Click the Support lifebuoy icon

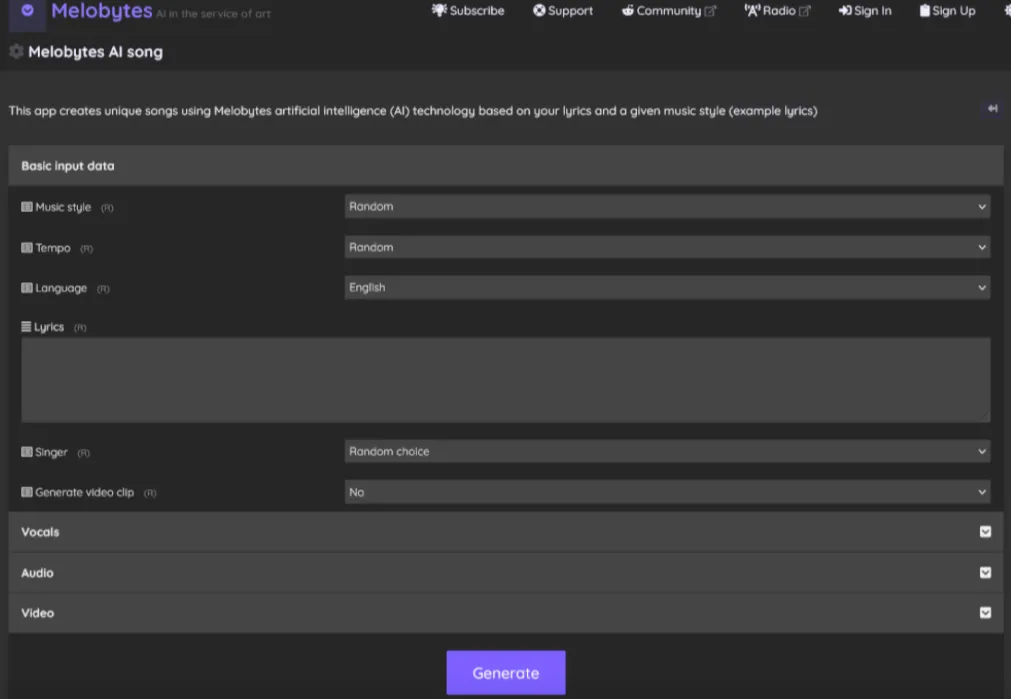pyautogui.click(x=539, y=10)
